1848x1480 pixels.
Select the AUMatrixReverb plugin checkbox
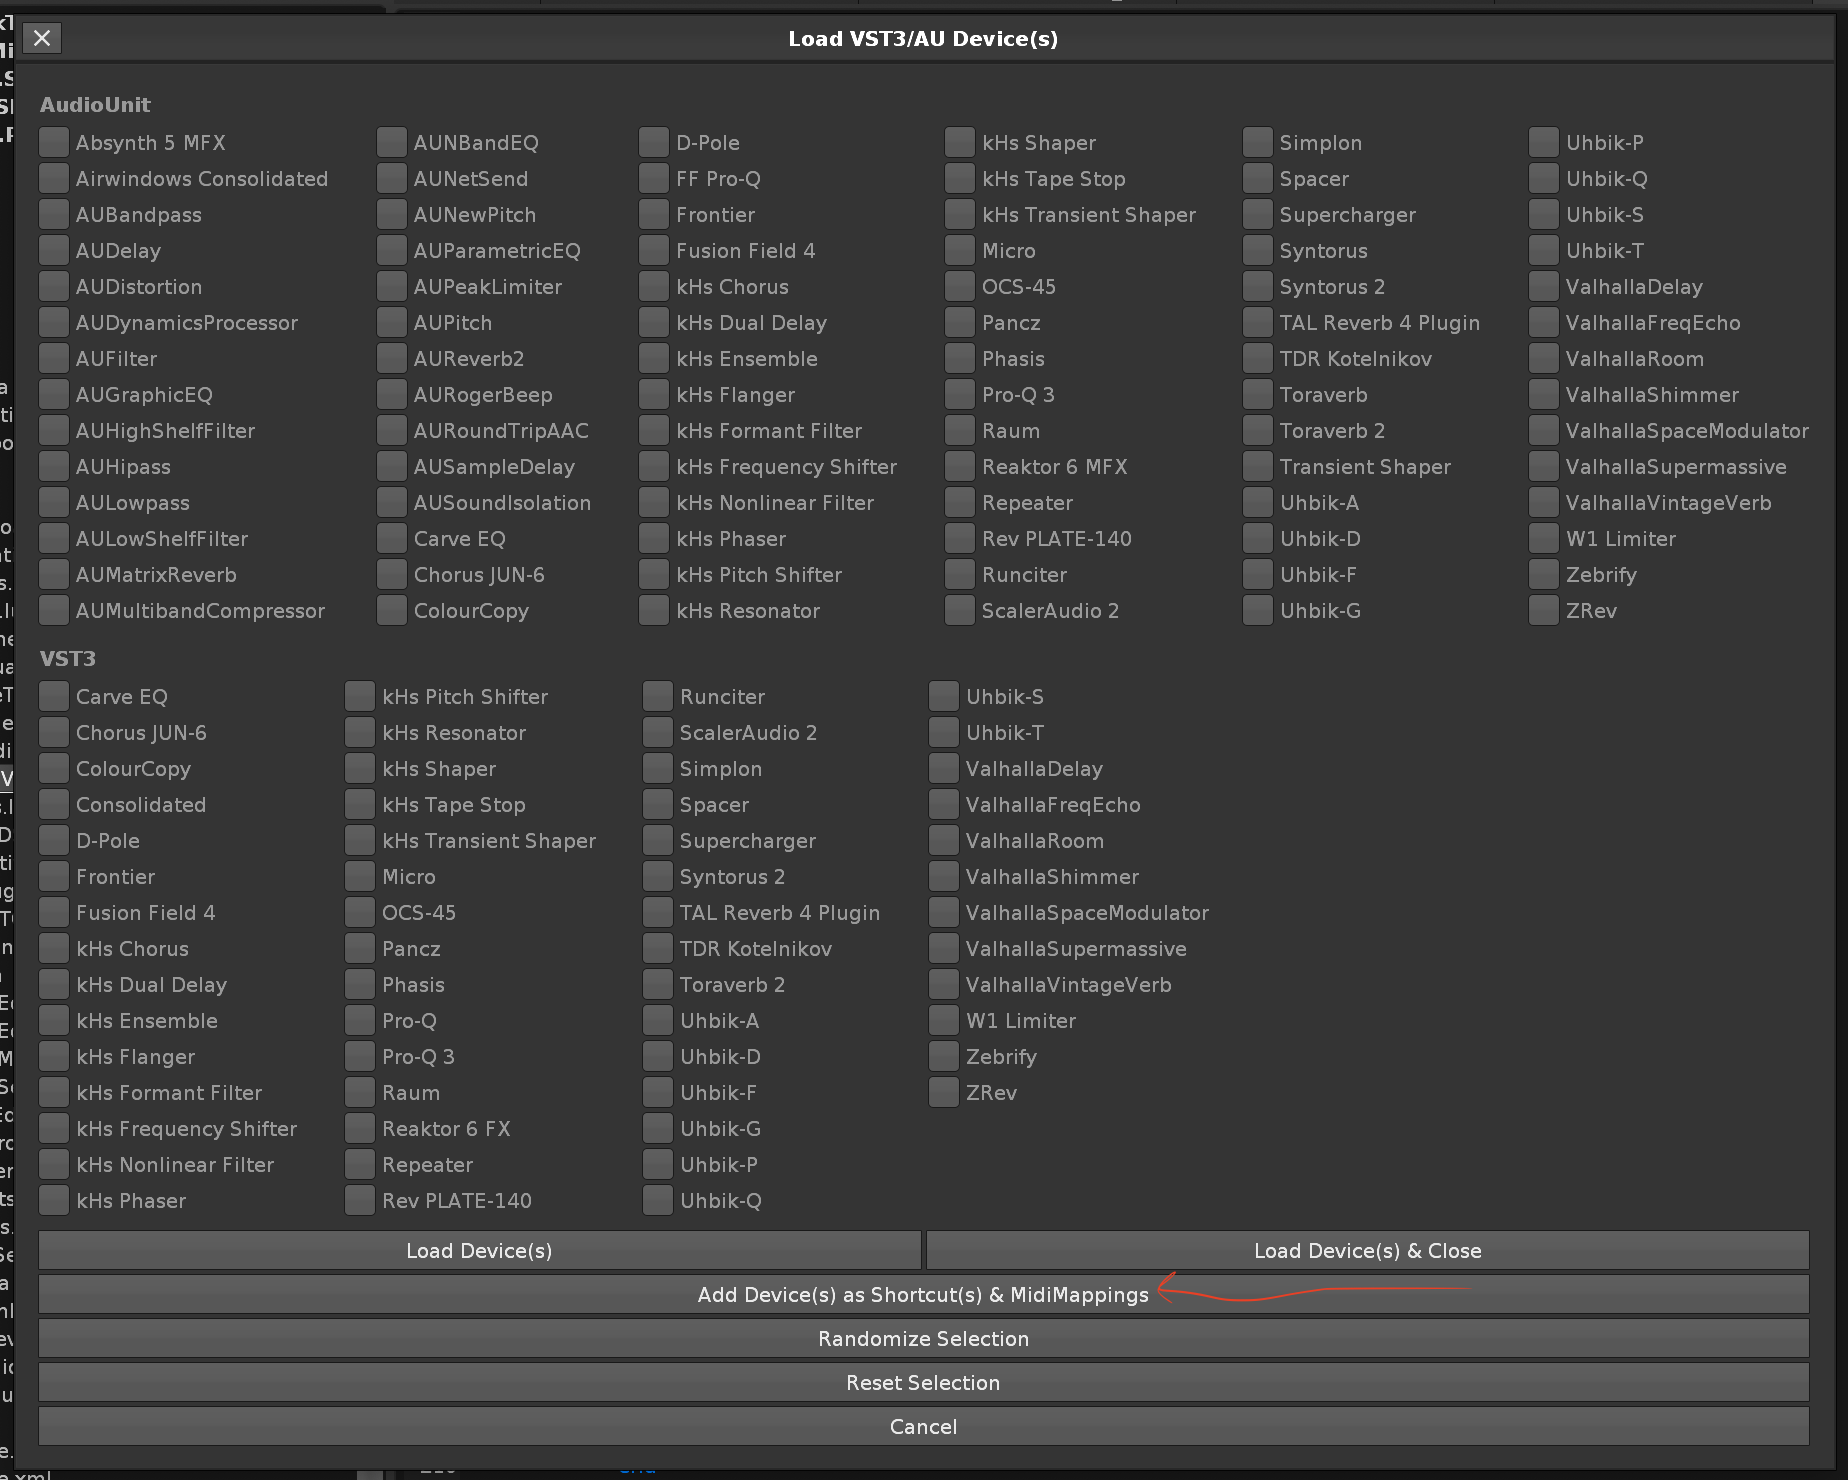pos(54,574)
